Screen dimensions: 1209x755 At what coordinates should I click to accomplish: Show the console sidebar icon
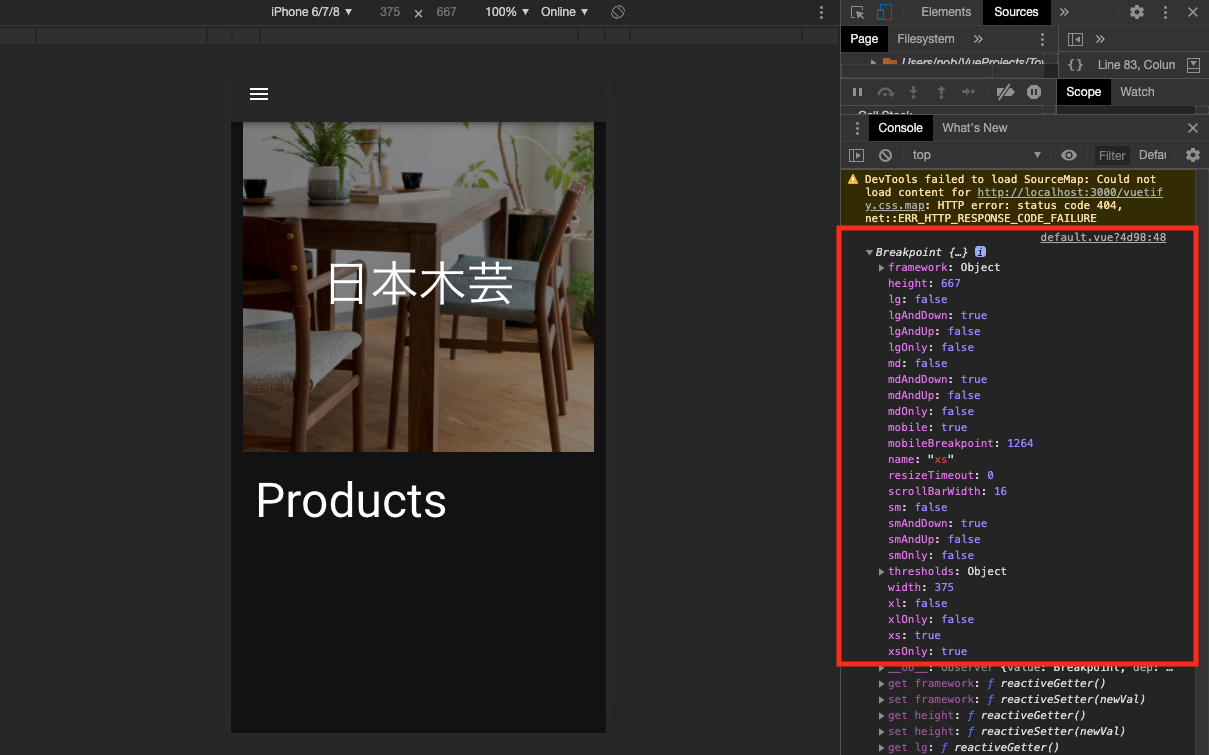[857, 155]
